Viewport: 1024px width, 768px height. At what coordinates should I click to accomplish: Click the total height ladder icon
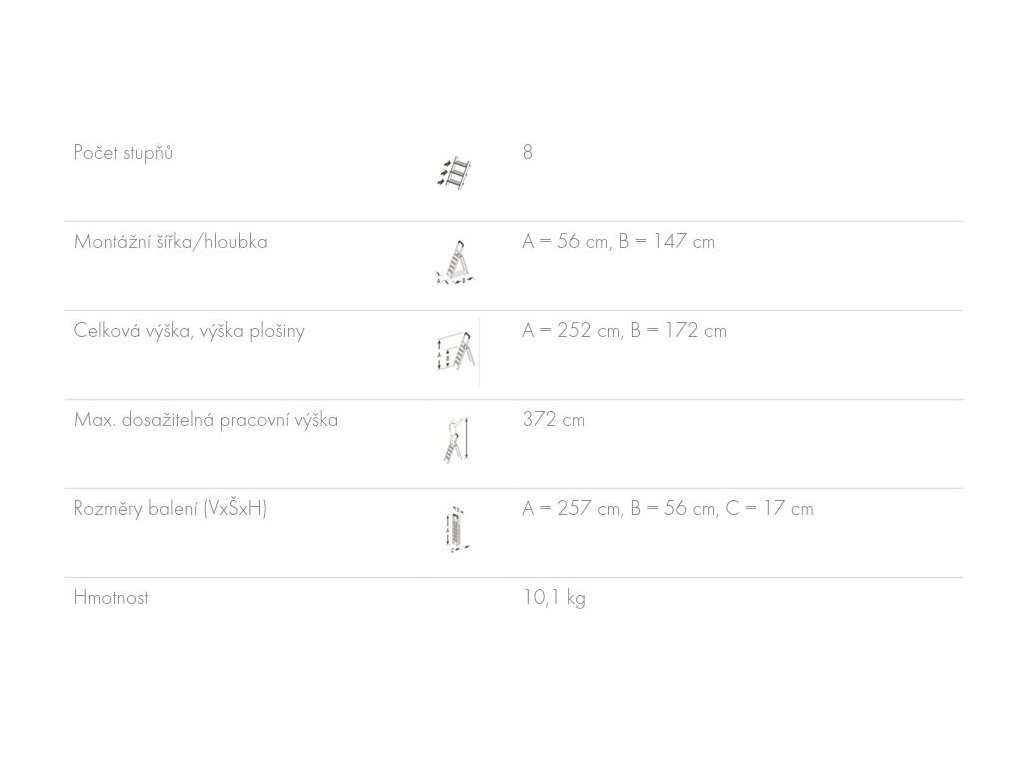tap(455, 351)
